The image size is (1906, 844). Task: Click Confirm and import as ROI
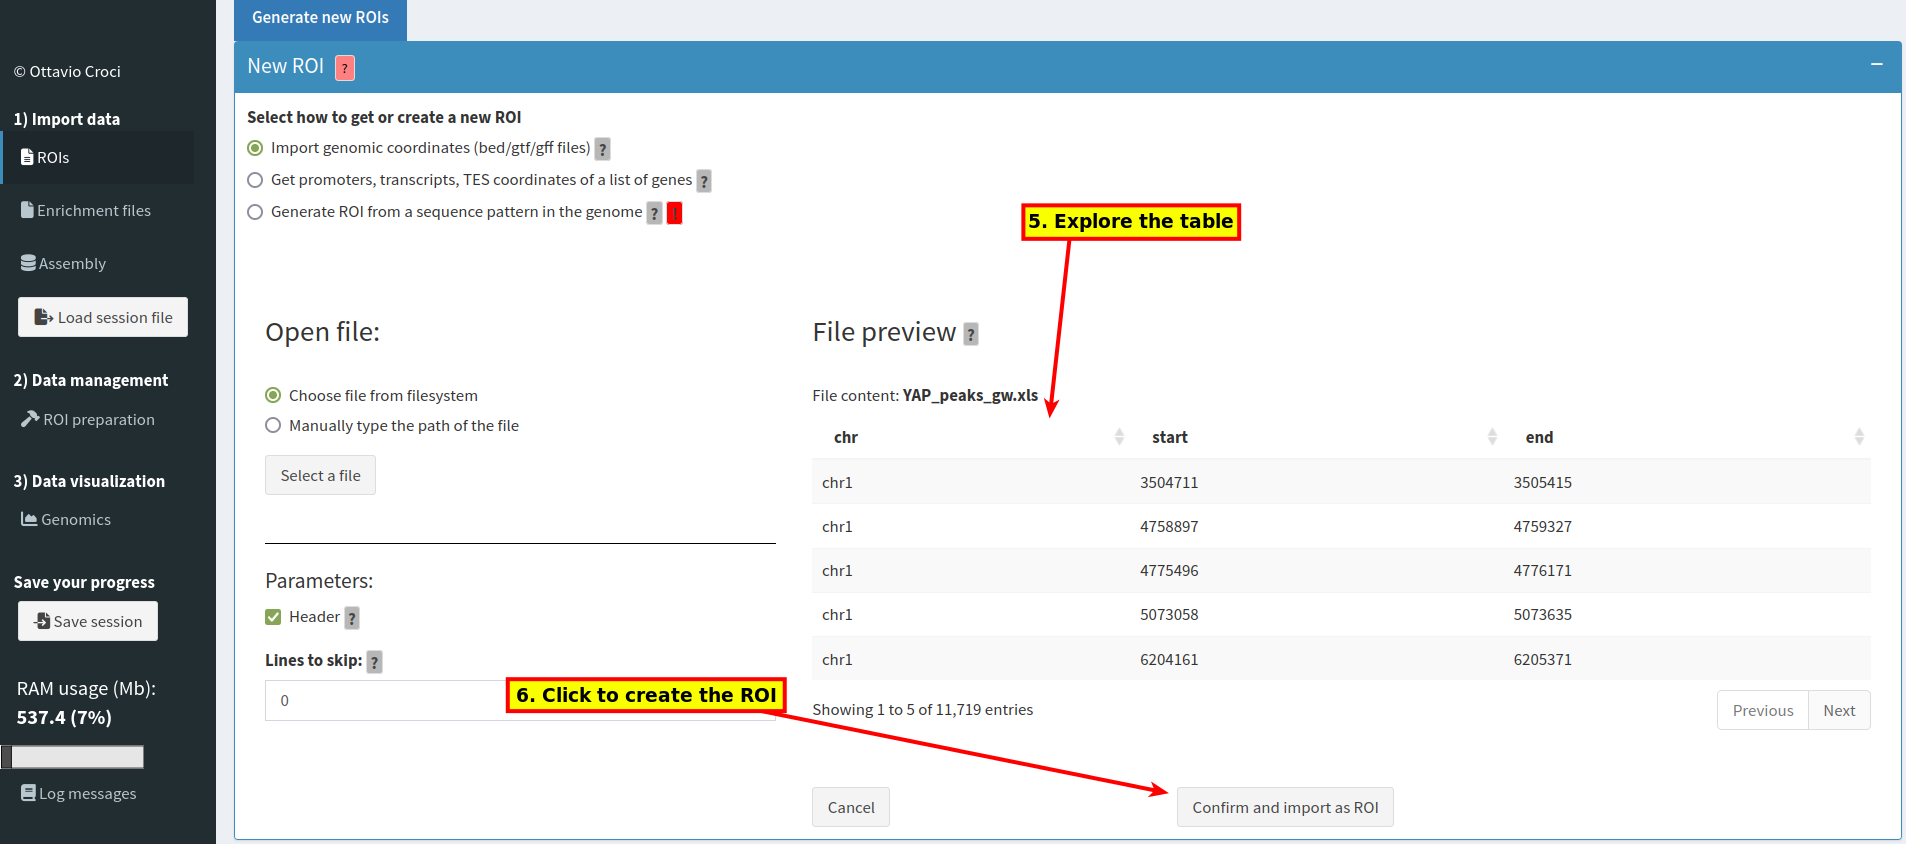(1285, 808)
